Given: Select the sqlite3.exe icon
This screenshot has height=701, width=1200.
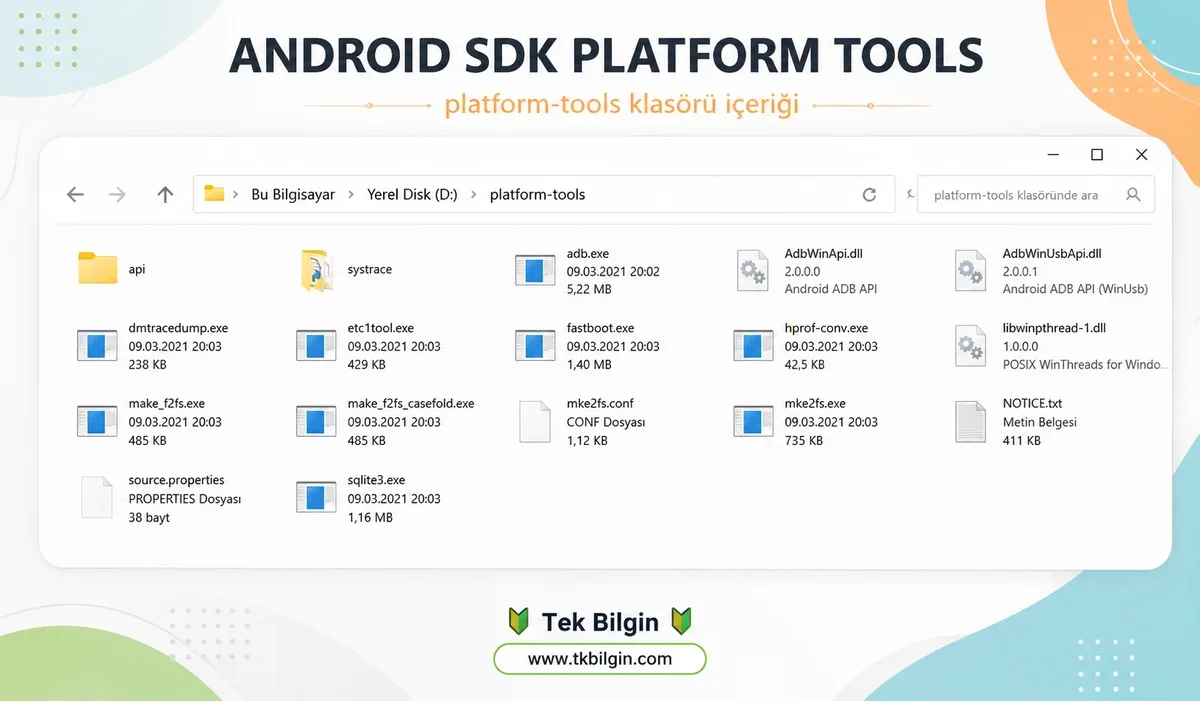Looking at the screenshot, I should 316,497.
